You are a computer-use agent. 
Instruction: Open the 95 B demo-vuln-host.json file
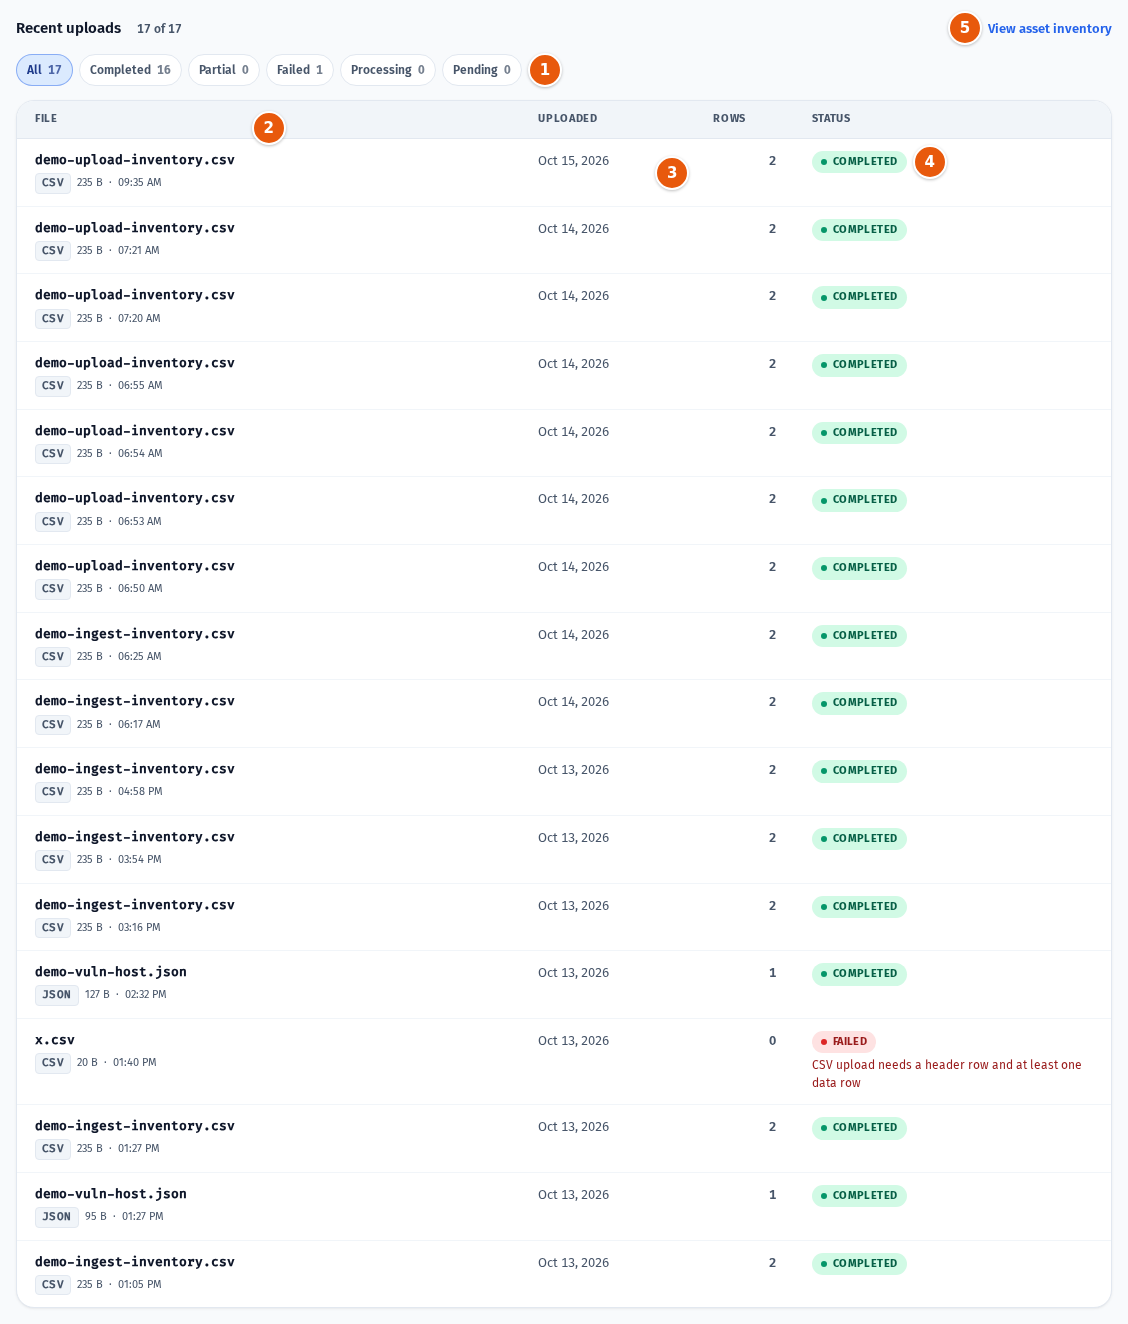(x=111, y=1194)
